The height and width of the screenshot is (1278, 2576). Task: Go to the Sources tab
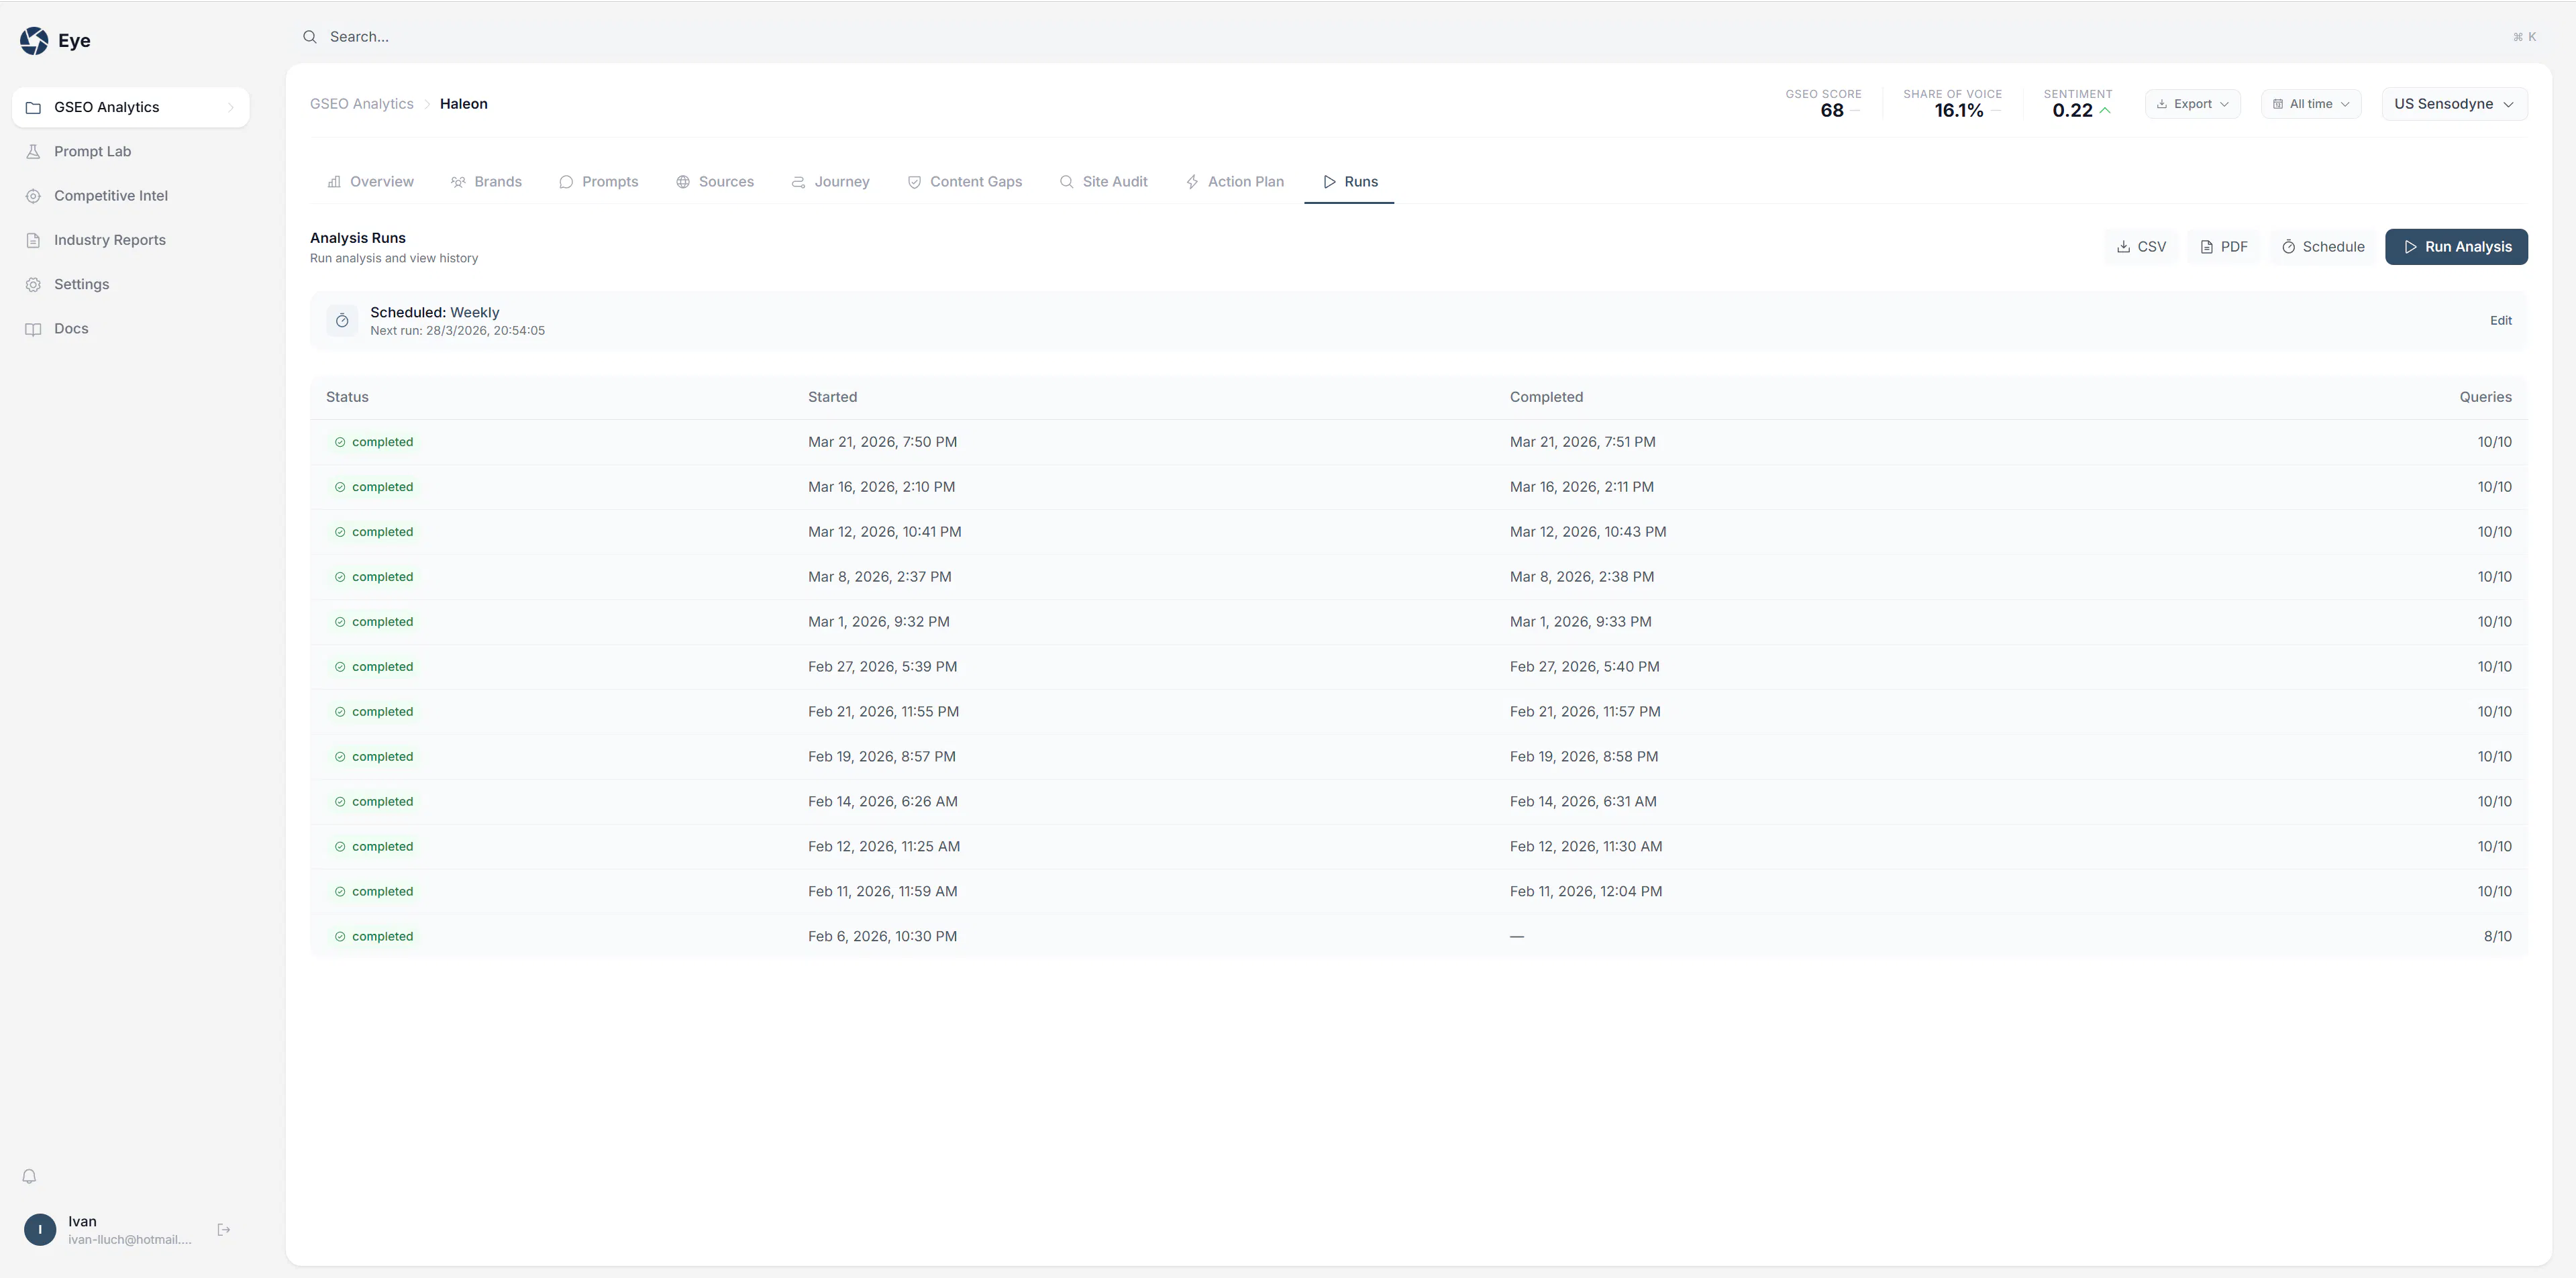click(x=715, y=182)
